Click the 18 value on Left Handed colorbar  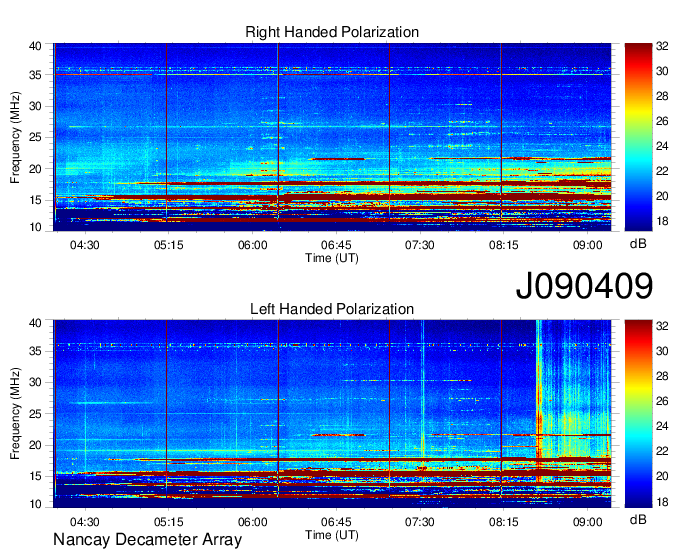662,502
